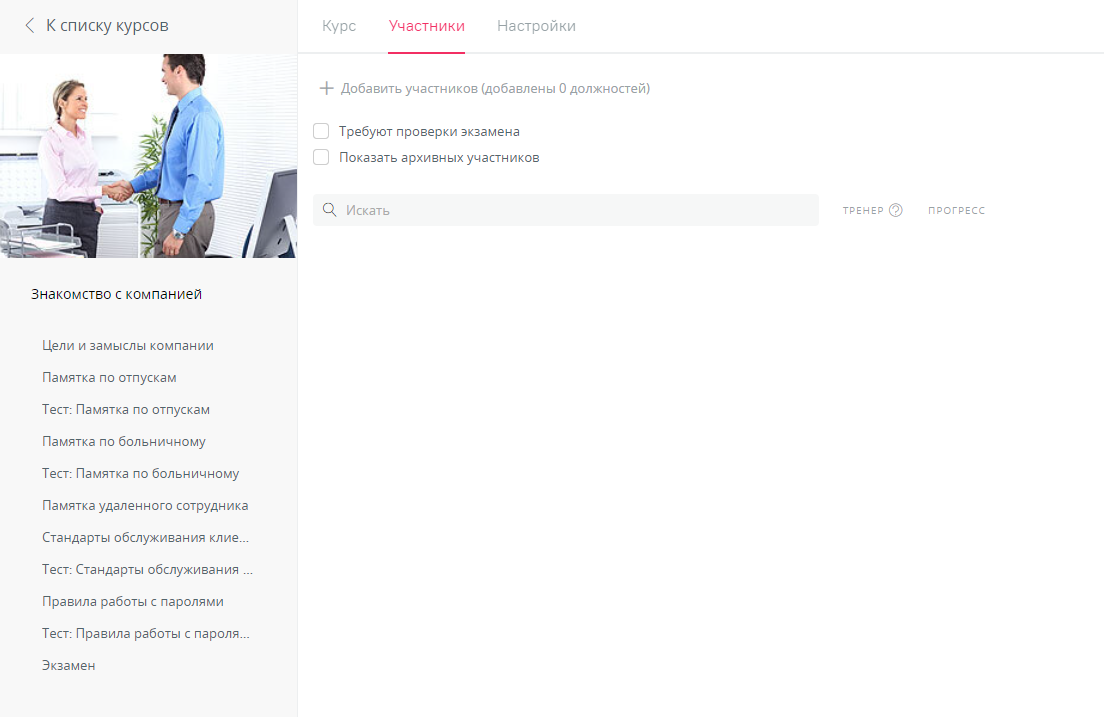Select the Участники tab
The height and width of the screenshot is (717, 1104).
coord(427,26)
